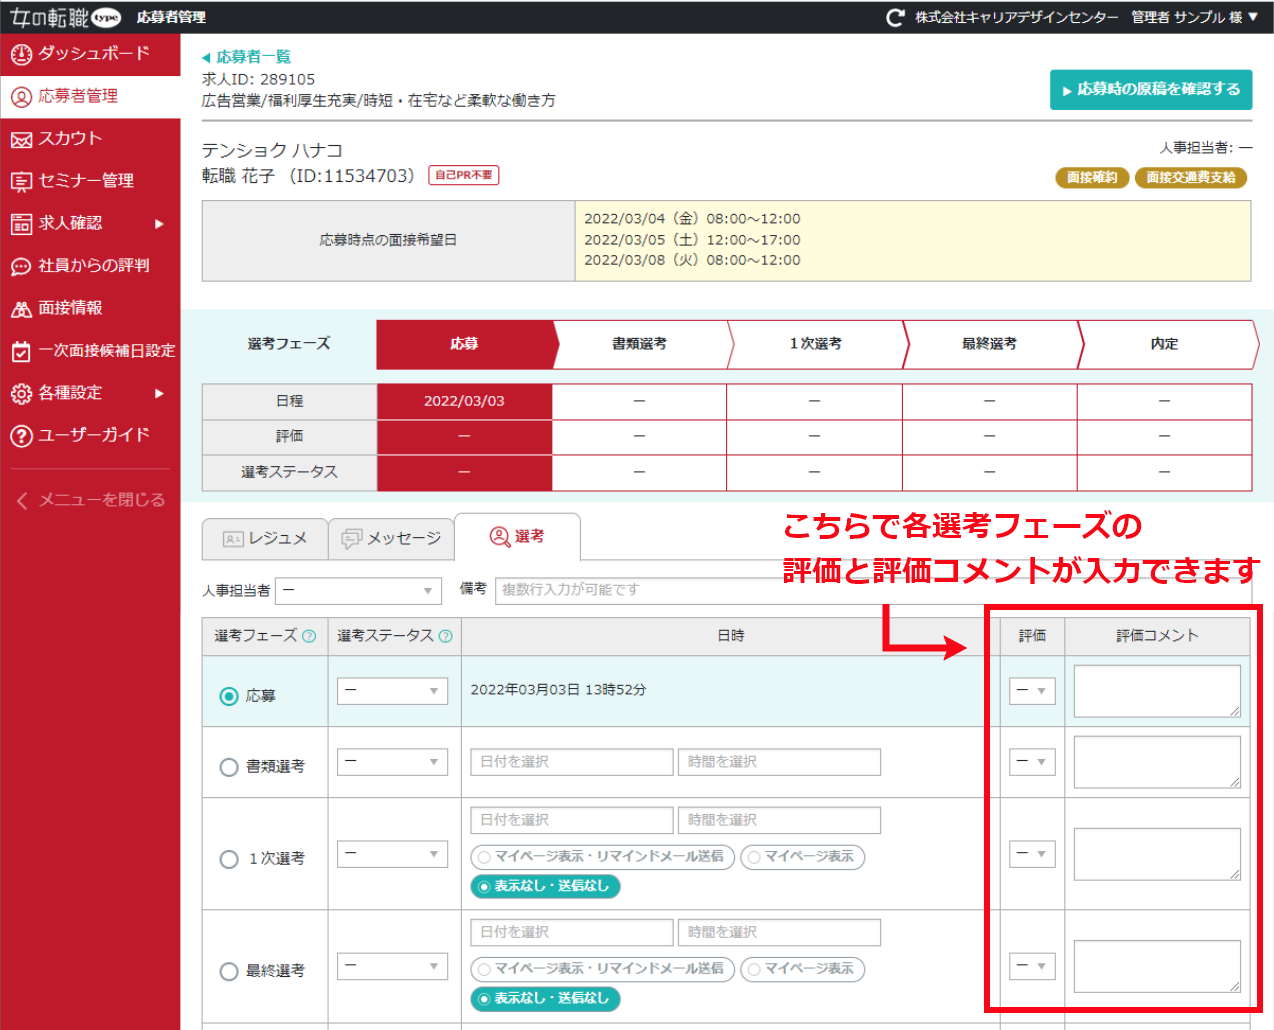
Task: Switch to the メッセージ tab
Action: (x=391, y=539)
